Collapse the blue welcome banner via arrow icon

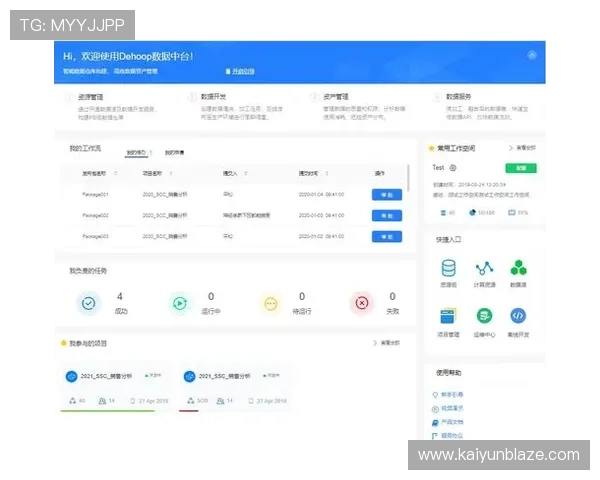532,55
